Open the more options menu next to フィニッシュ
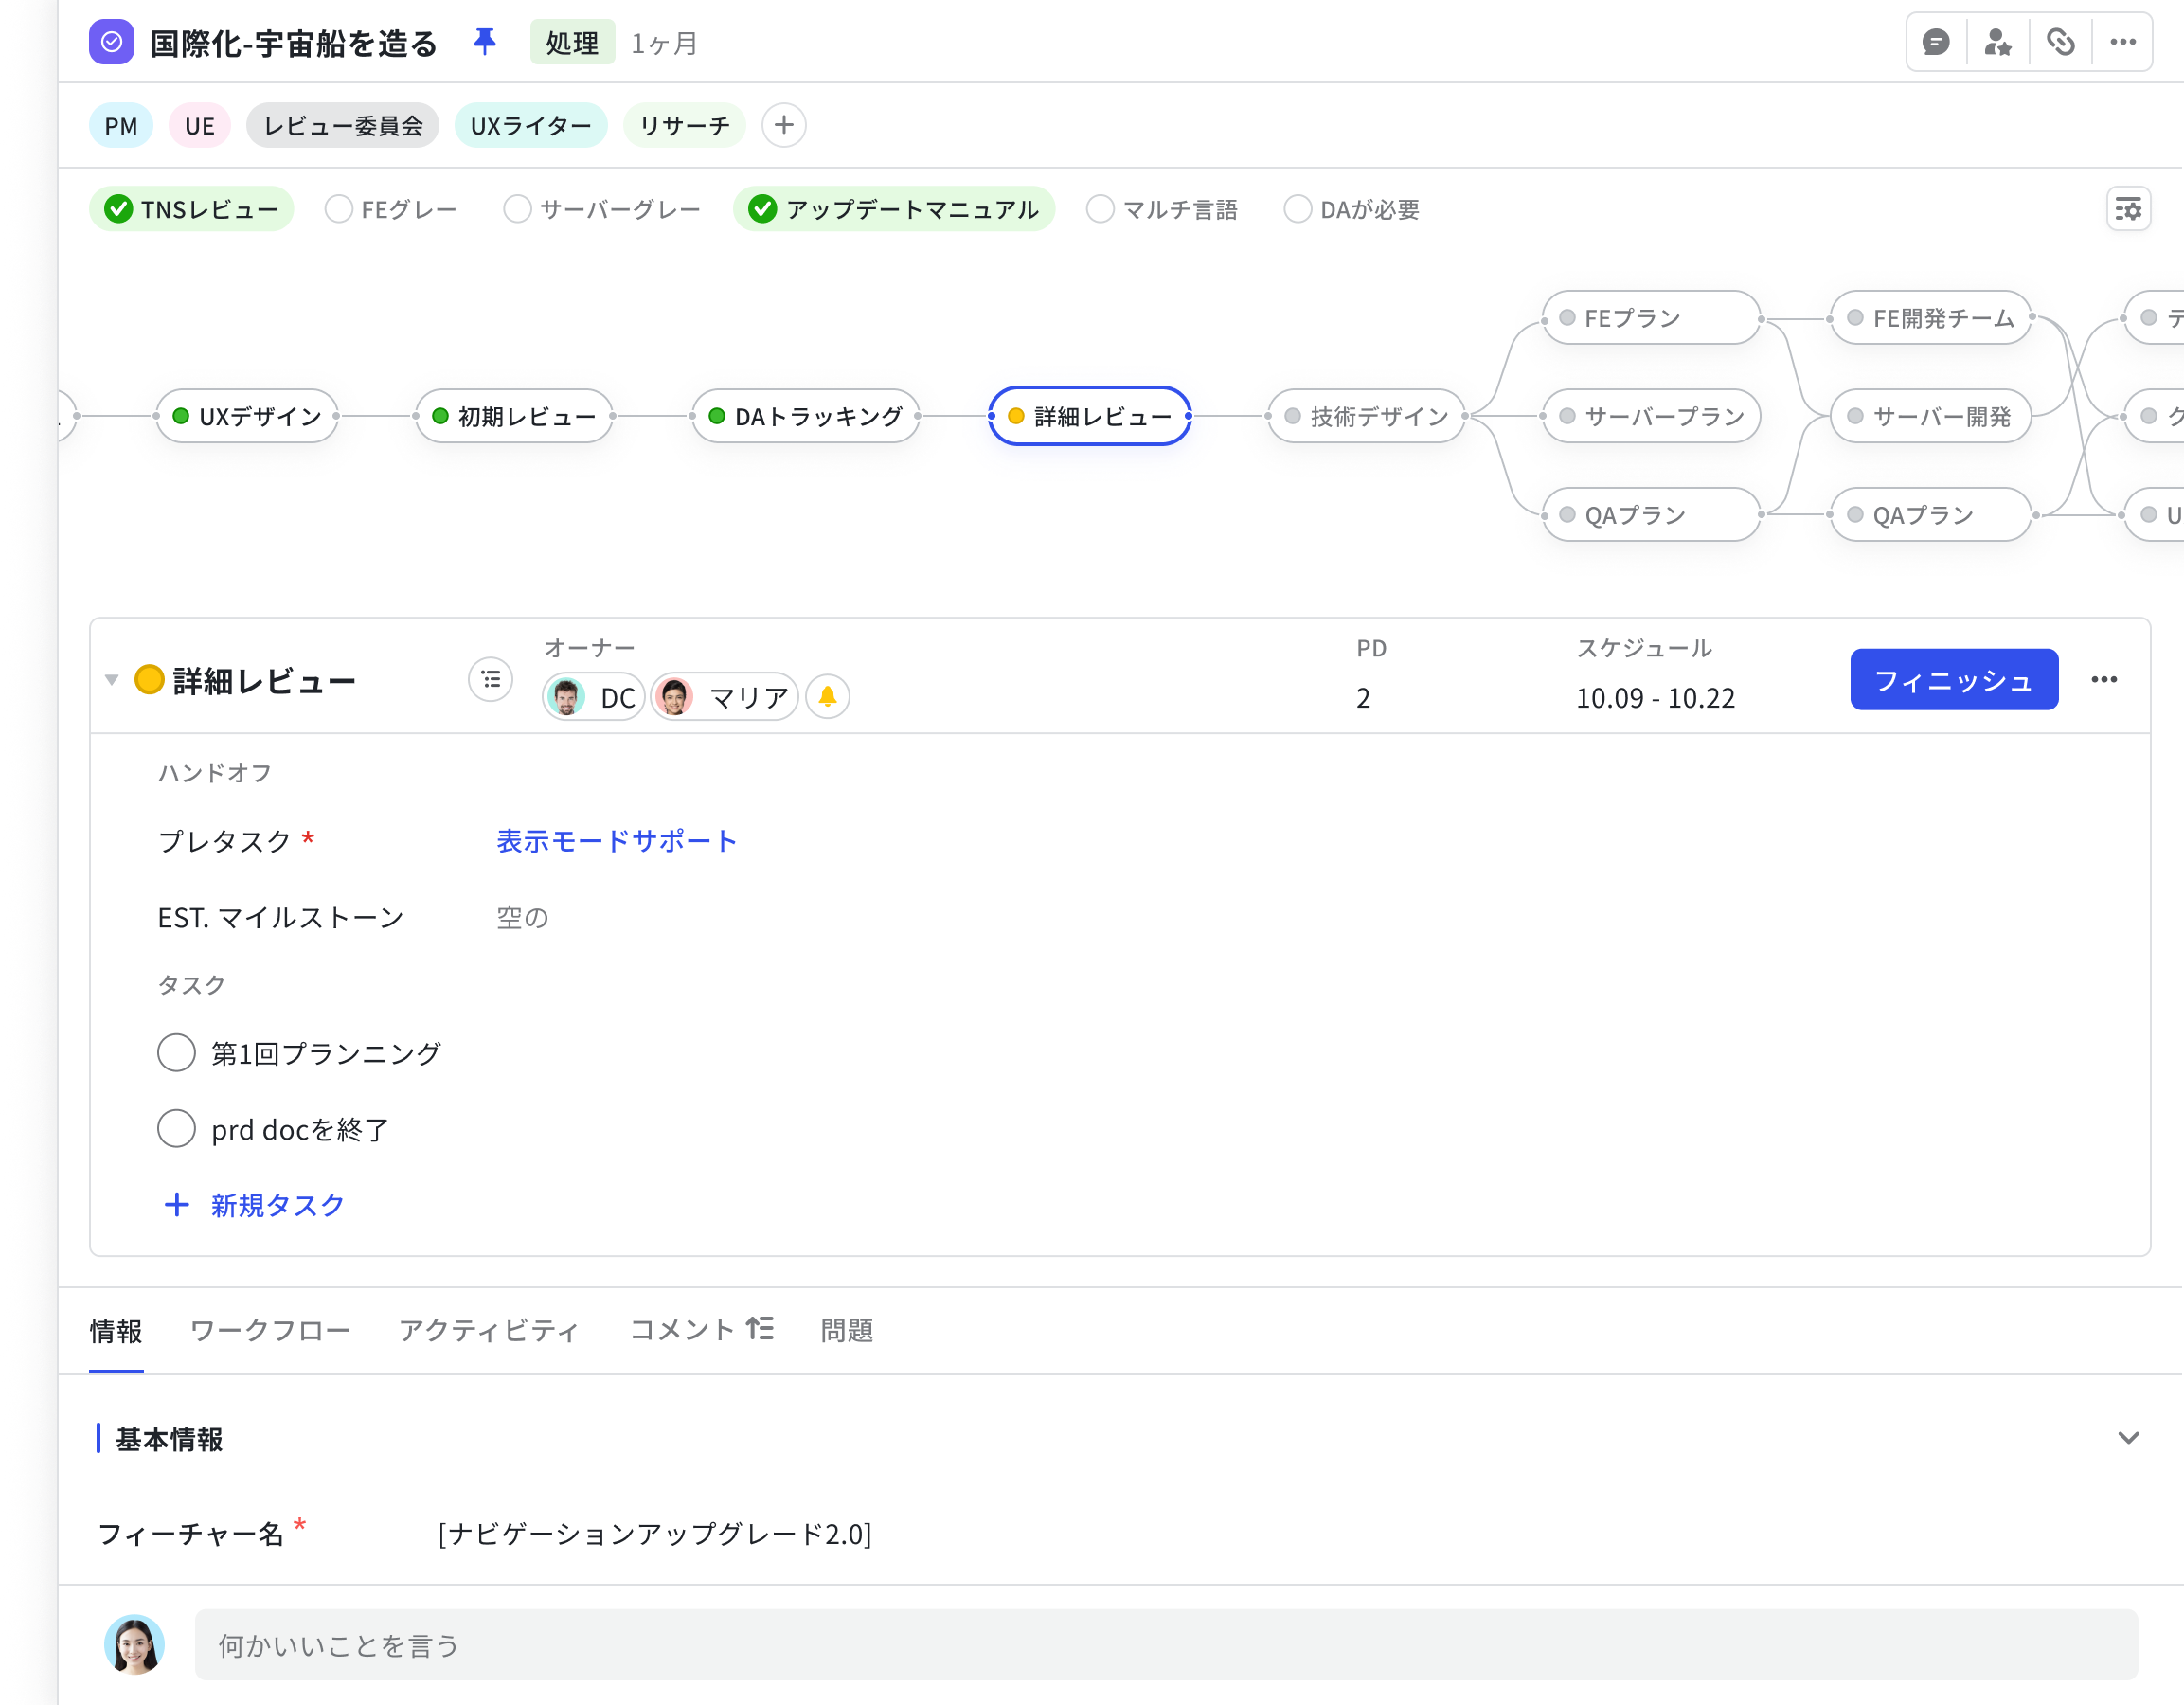This screenshot has width=2184, height=1705. [x=2105, y=680]
